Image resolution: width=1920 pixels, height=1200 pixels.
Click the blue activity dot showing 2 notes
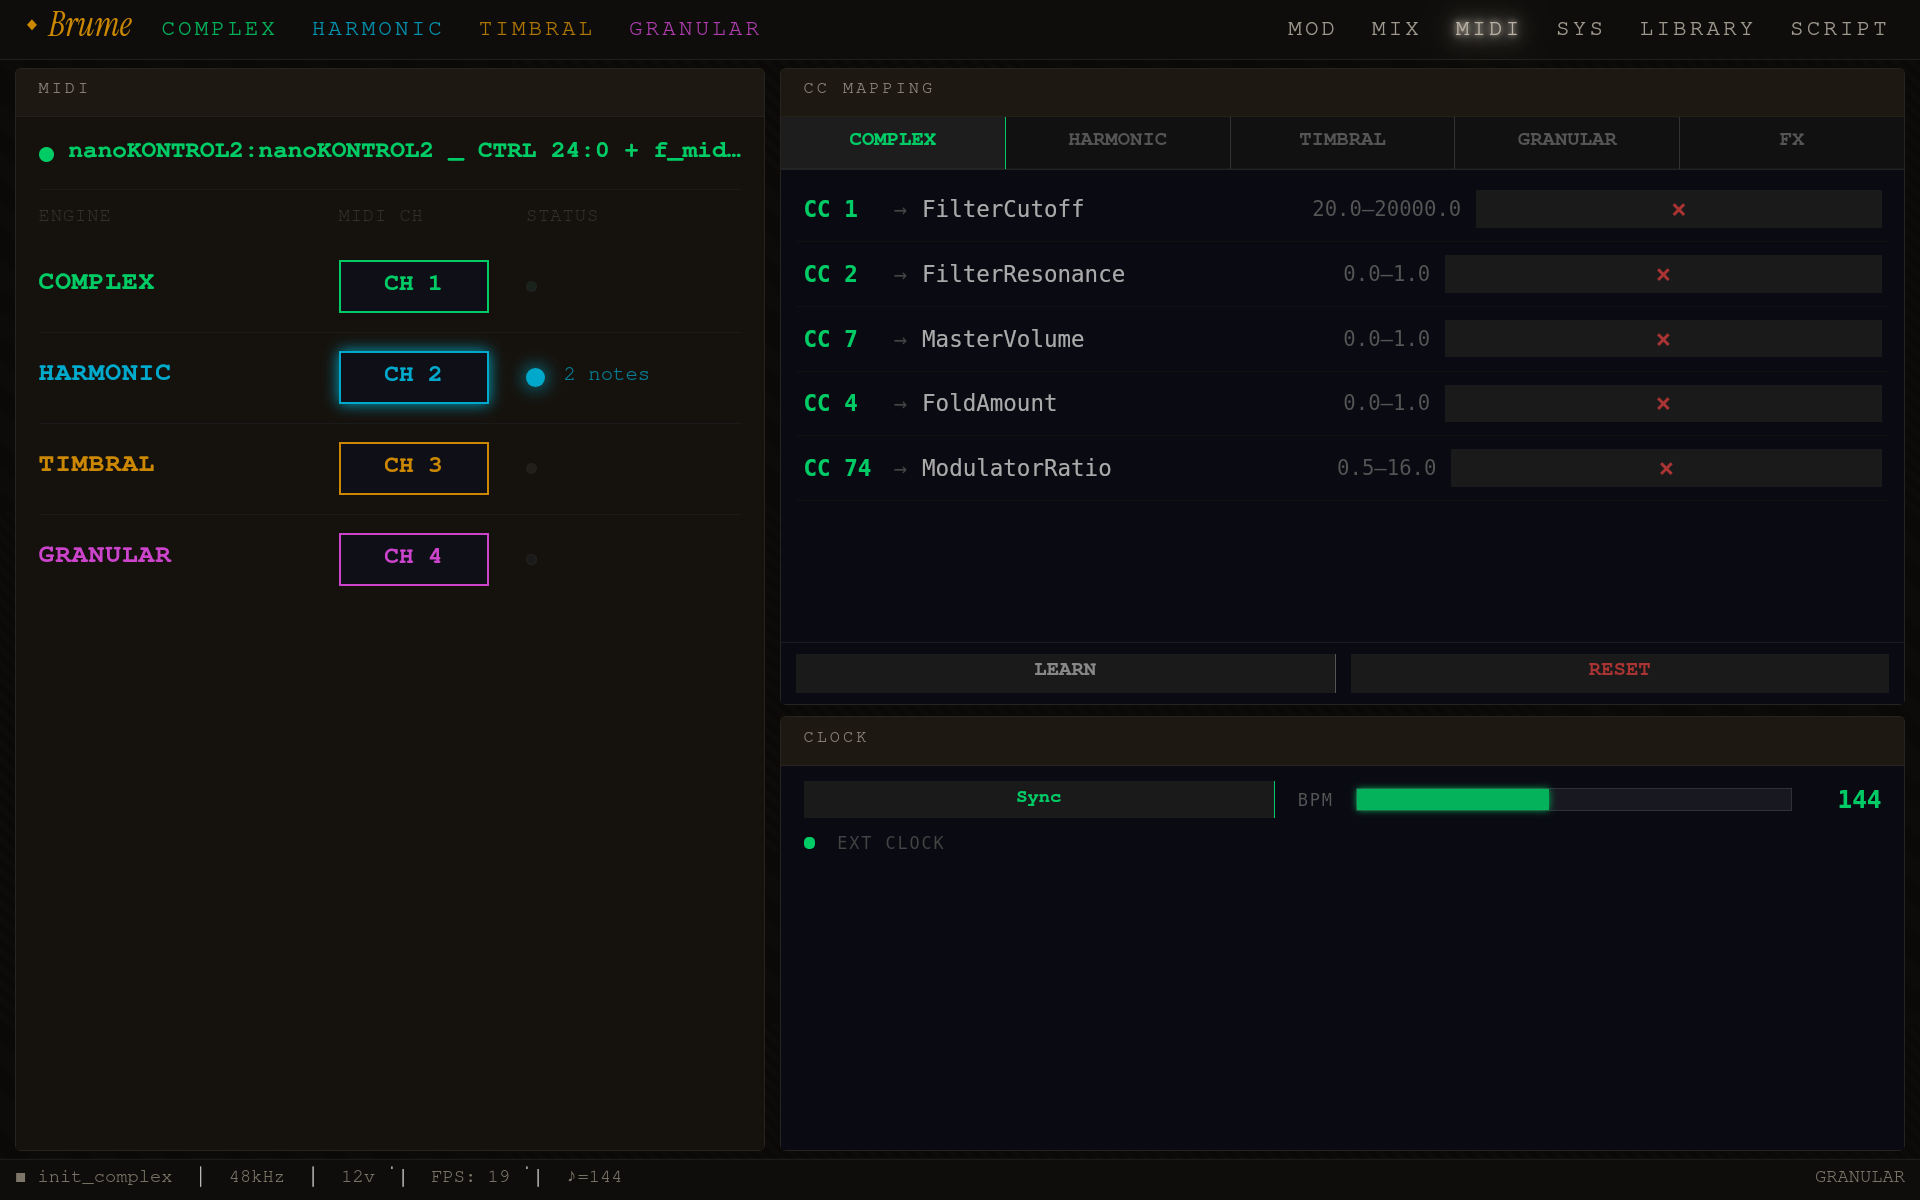point(535,377)
